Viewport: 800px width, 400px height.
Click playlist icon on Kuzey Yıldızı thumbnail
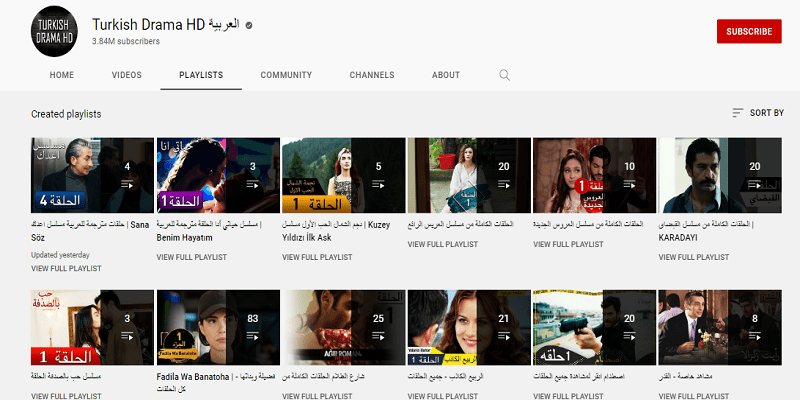tap(378, 185)
